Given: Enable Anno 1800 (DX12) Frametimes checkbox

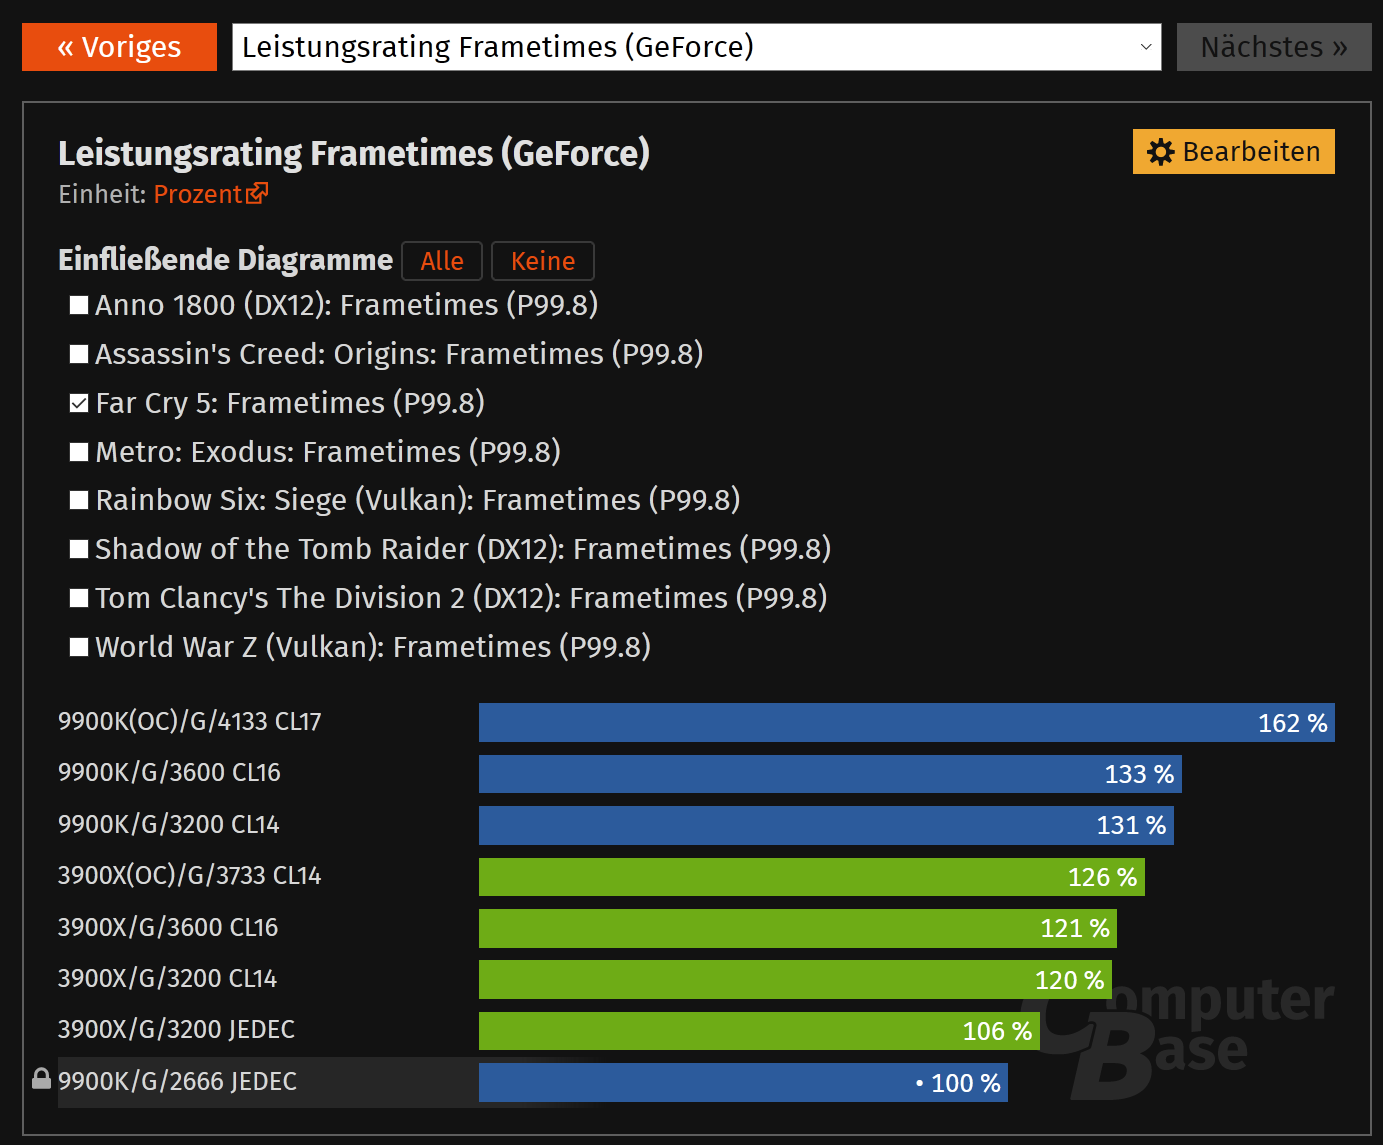Looking at the screenshot, I should [79, 305].
